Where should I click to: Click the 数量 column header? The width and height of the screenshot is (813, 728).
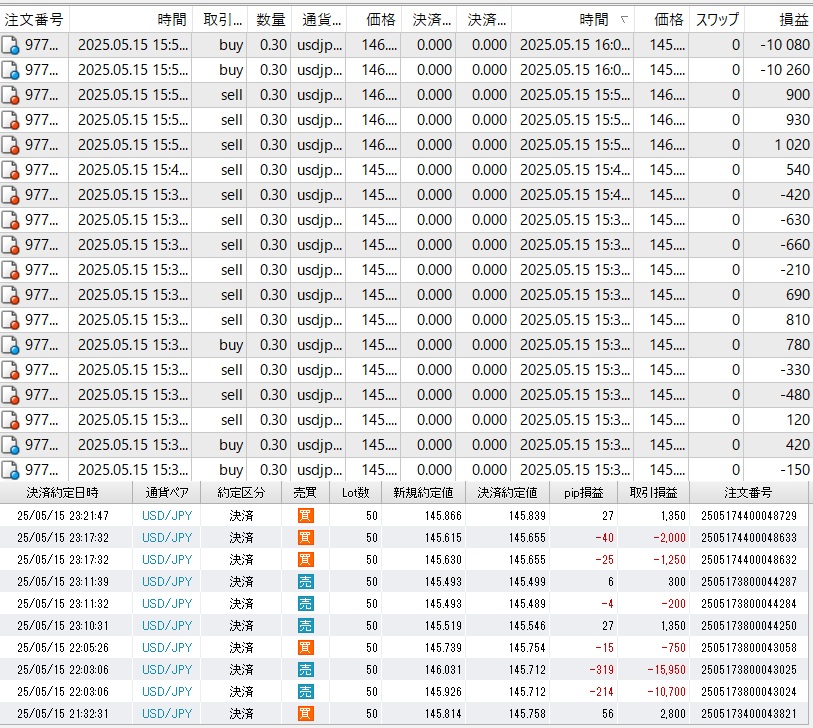tap(270, 19)
